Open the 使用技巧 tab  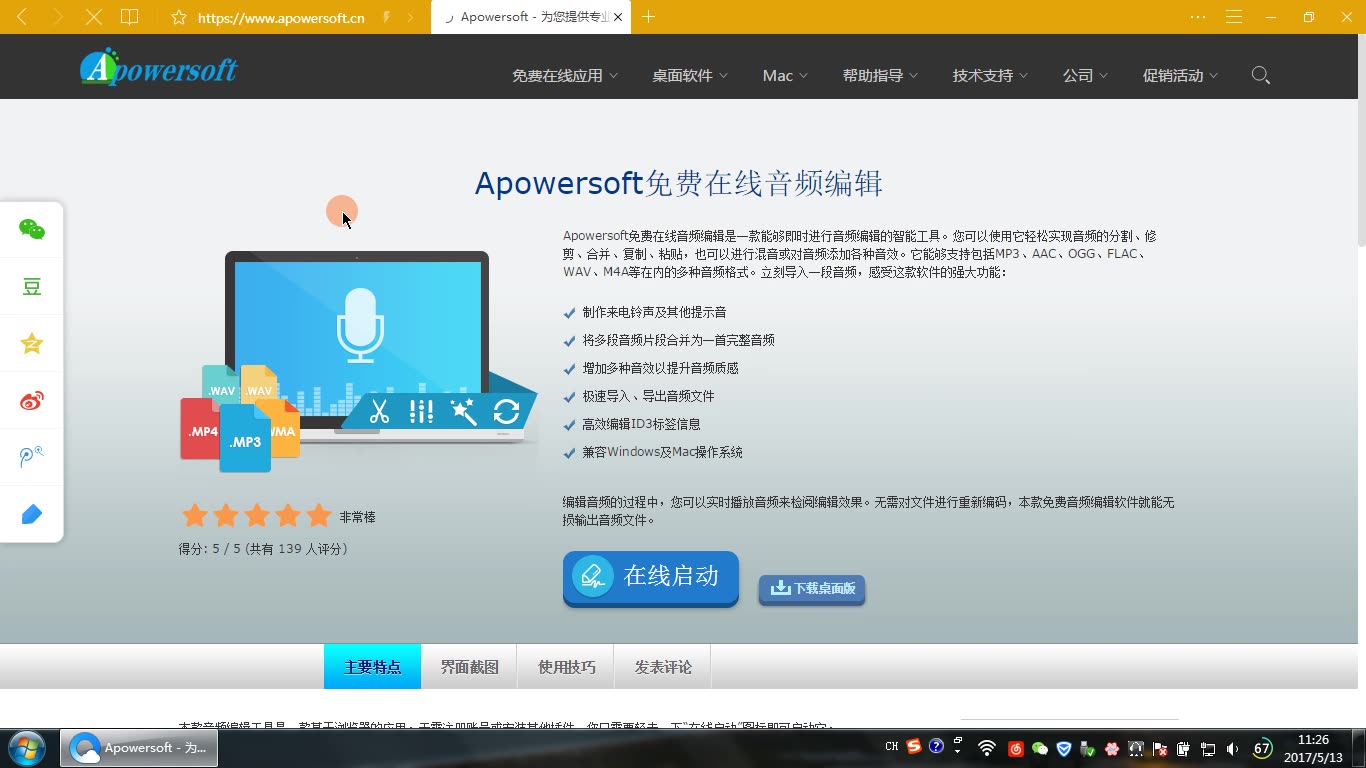click(x=566, y=667)
